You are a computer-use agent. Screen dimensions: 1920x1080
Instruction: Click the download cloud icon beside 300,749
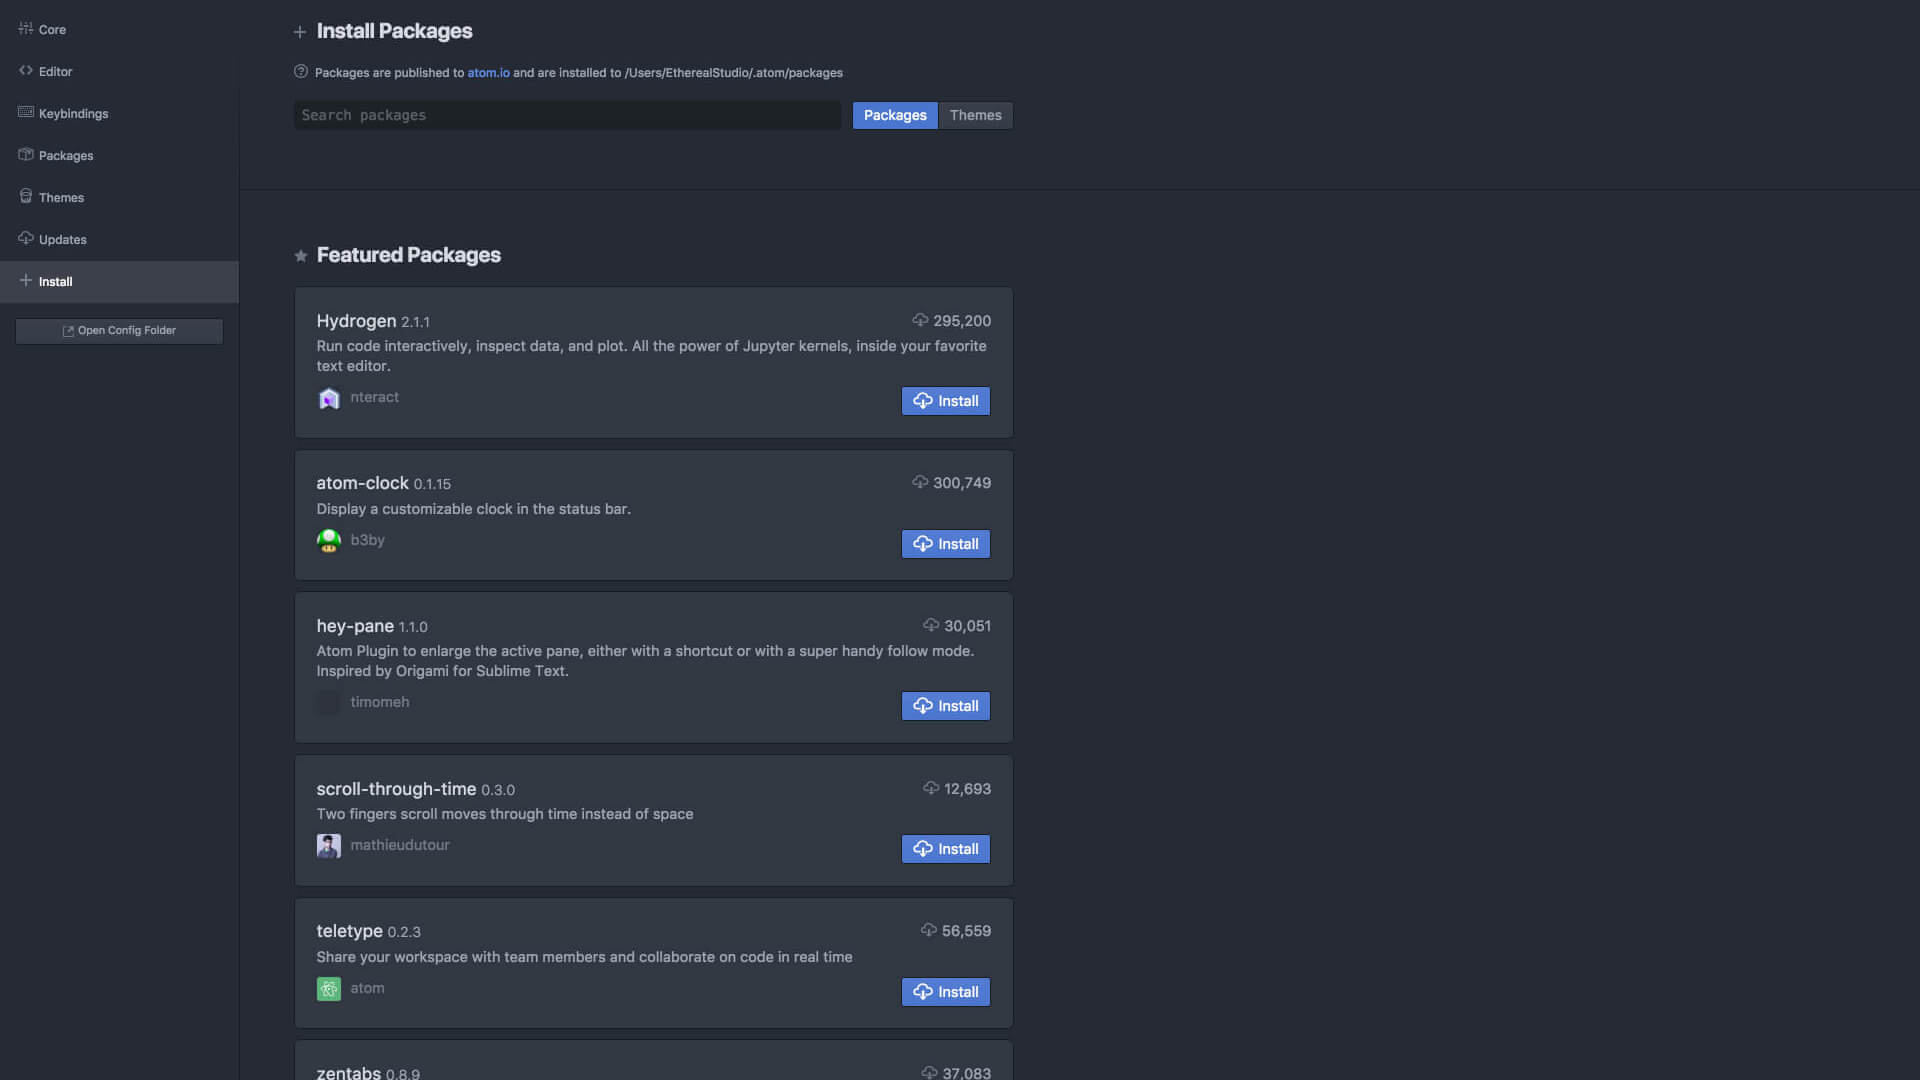pyautogui.click(x=920, y=482)
